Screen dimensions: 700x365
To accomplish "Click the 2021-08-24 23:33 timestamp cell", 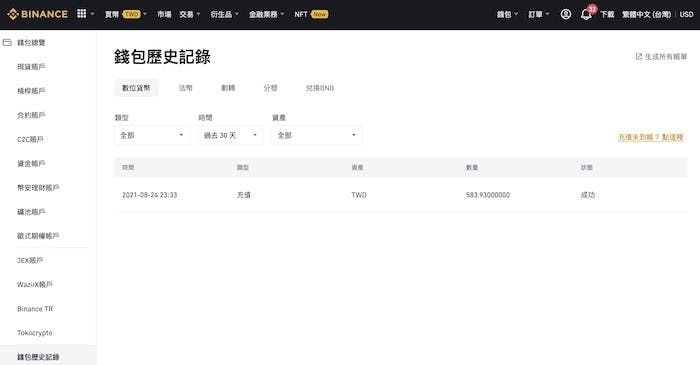I will click(150, 195).
